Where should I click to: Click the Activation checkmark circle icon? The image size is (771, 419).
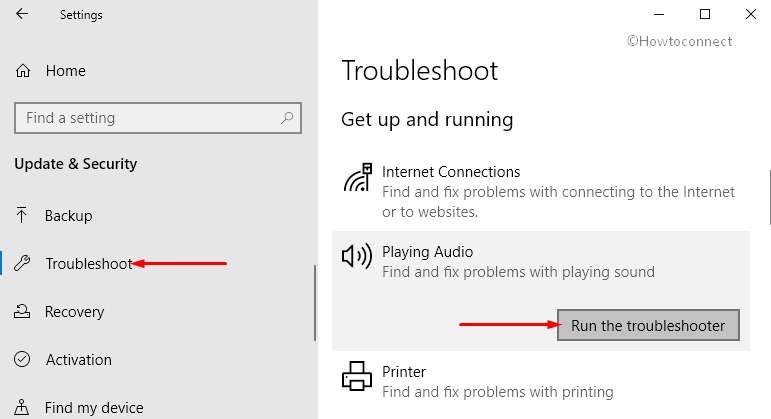click(x=22, y=359)
